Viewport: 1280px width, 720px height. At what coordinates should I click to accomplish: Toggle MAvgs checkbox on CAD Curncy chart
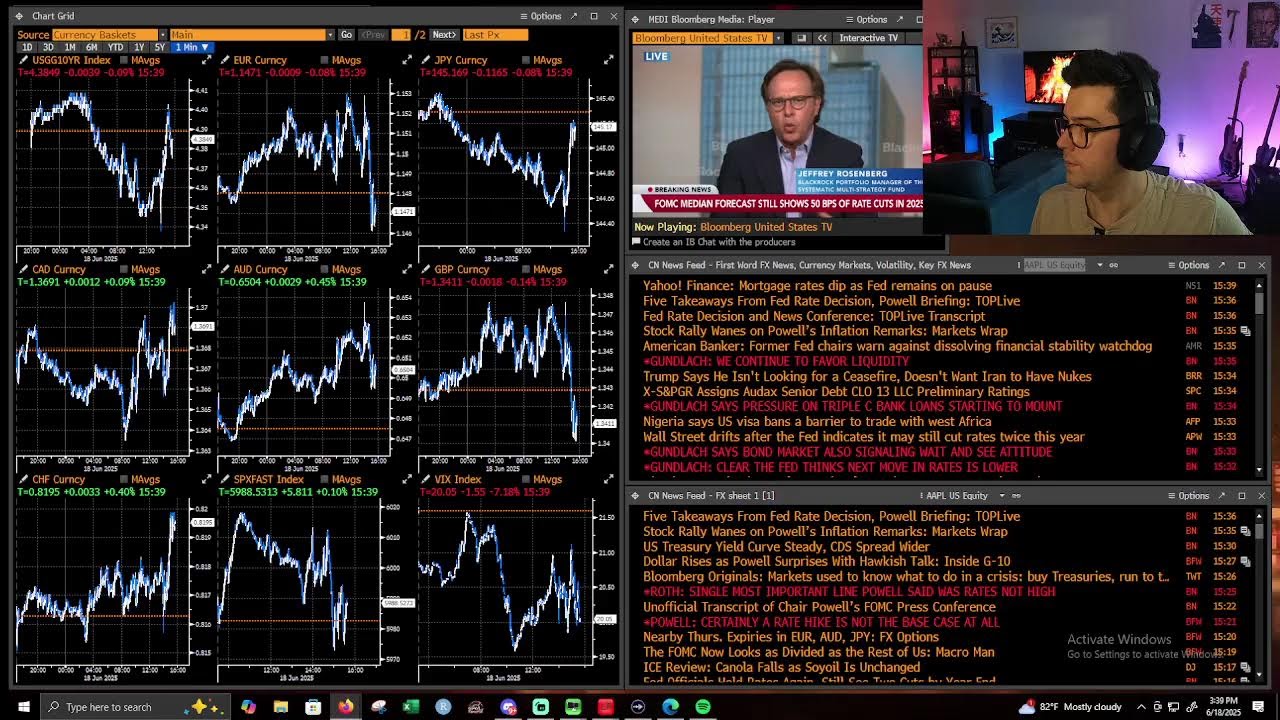(x=124, y=270)
